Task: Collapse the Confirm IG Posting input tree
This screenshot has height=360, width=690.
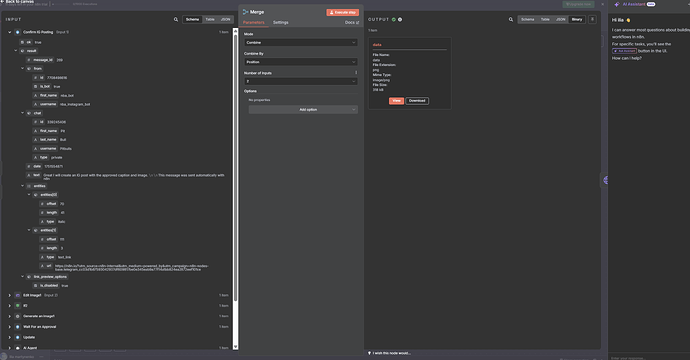Action: (10, 32)
